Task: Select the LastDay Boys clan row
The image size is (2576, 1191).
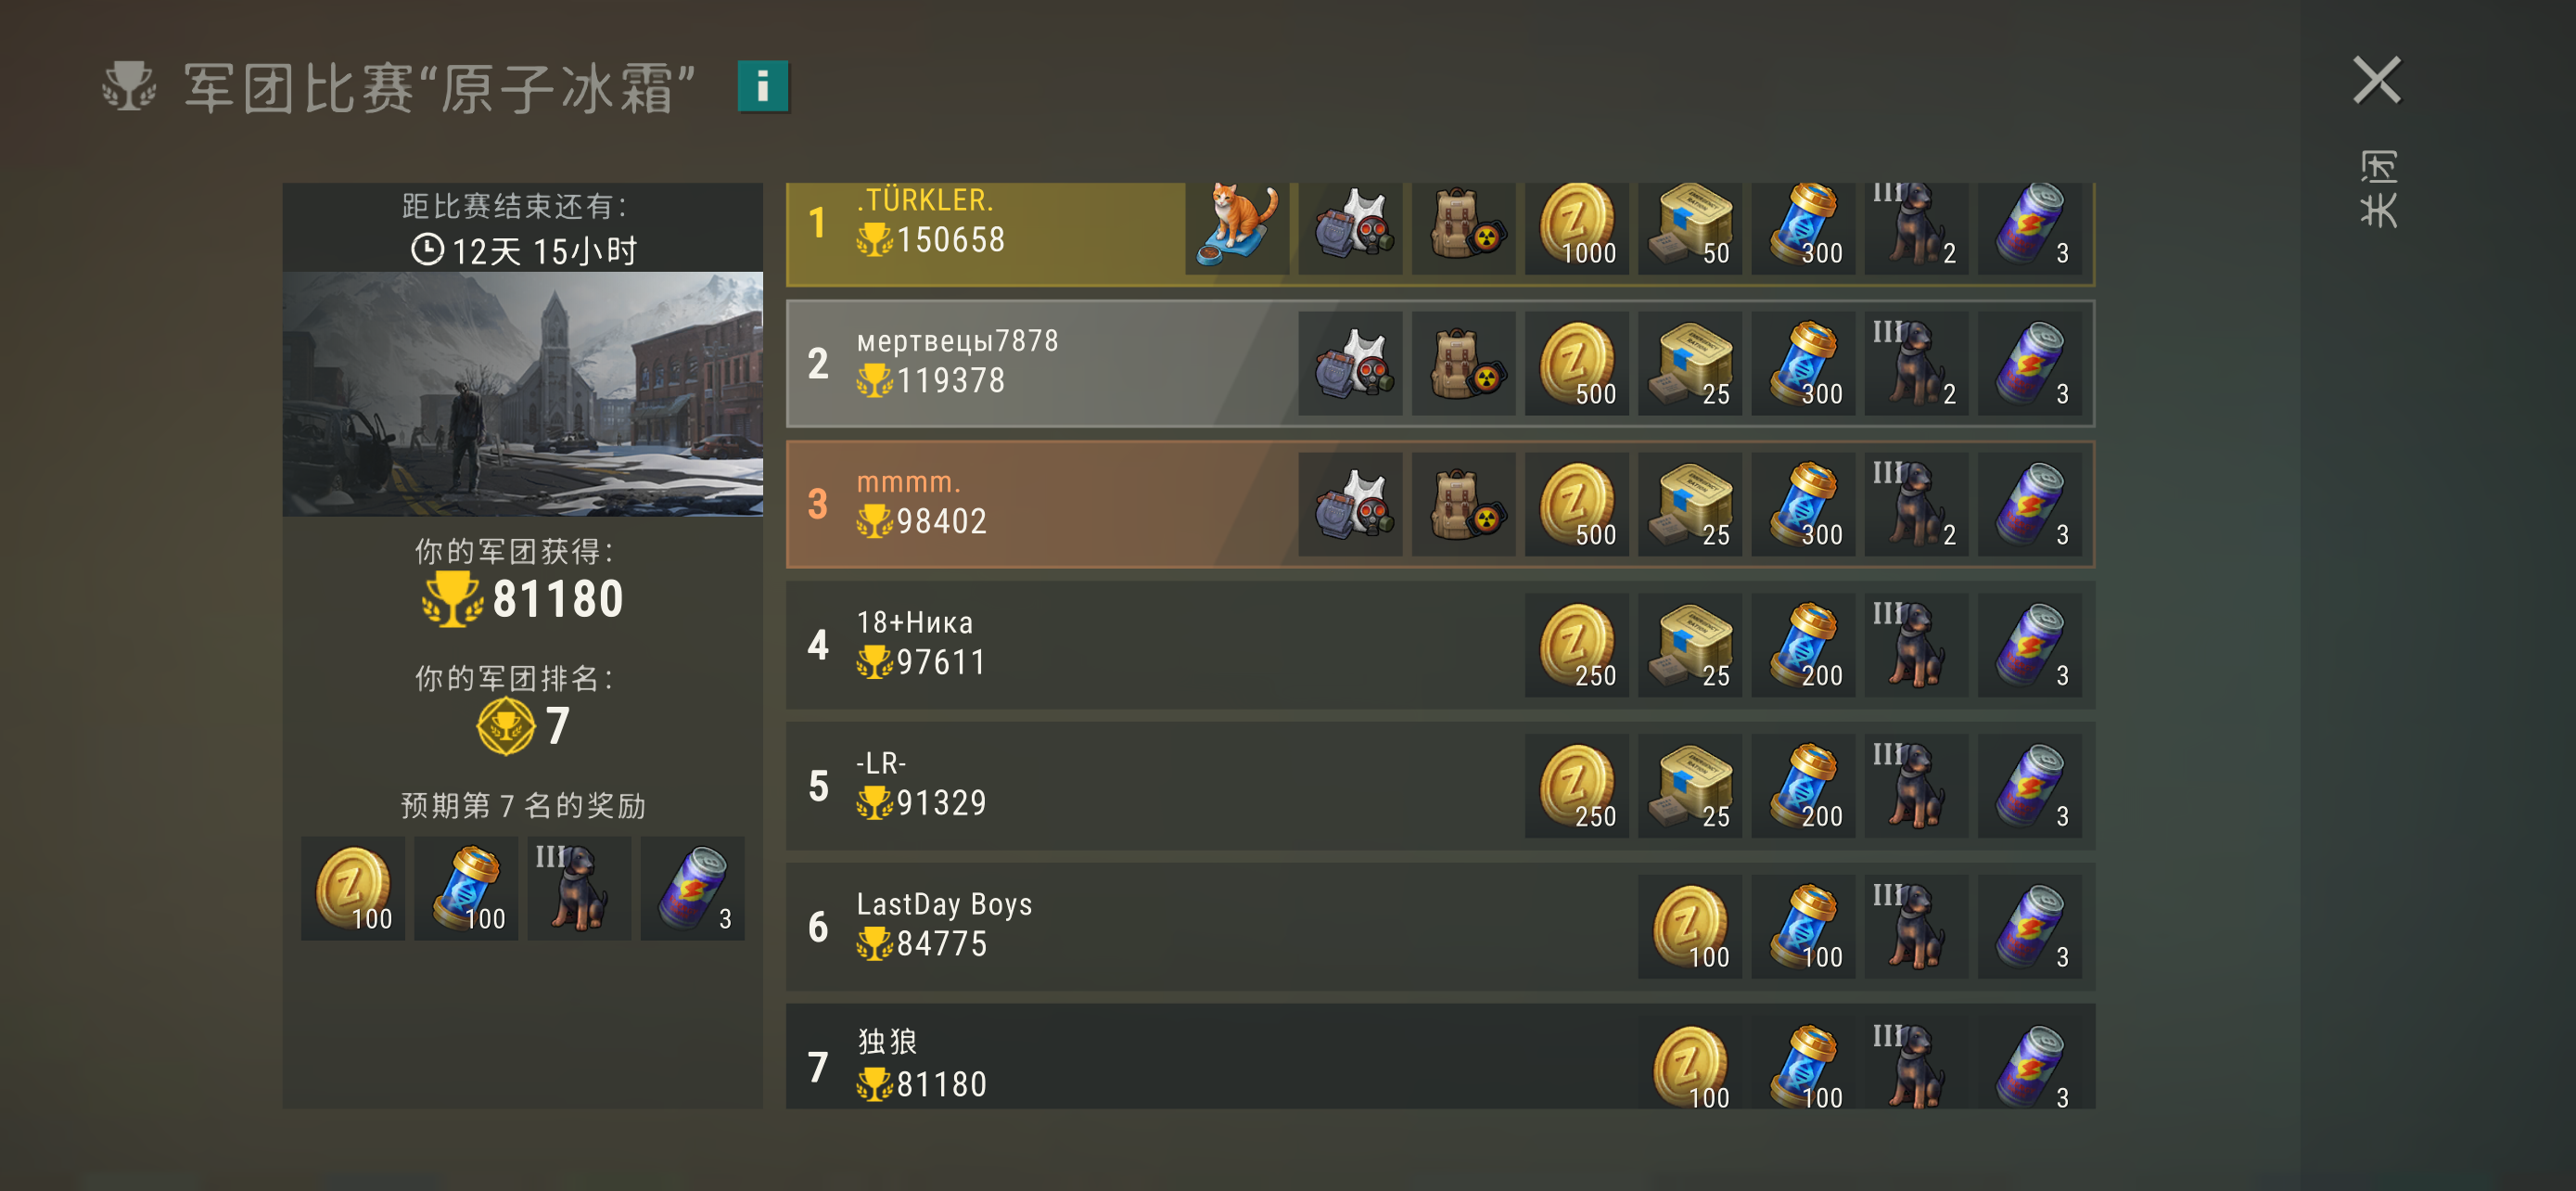Action: (1440, 928)
